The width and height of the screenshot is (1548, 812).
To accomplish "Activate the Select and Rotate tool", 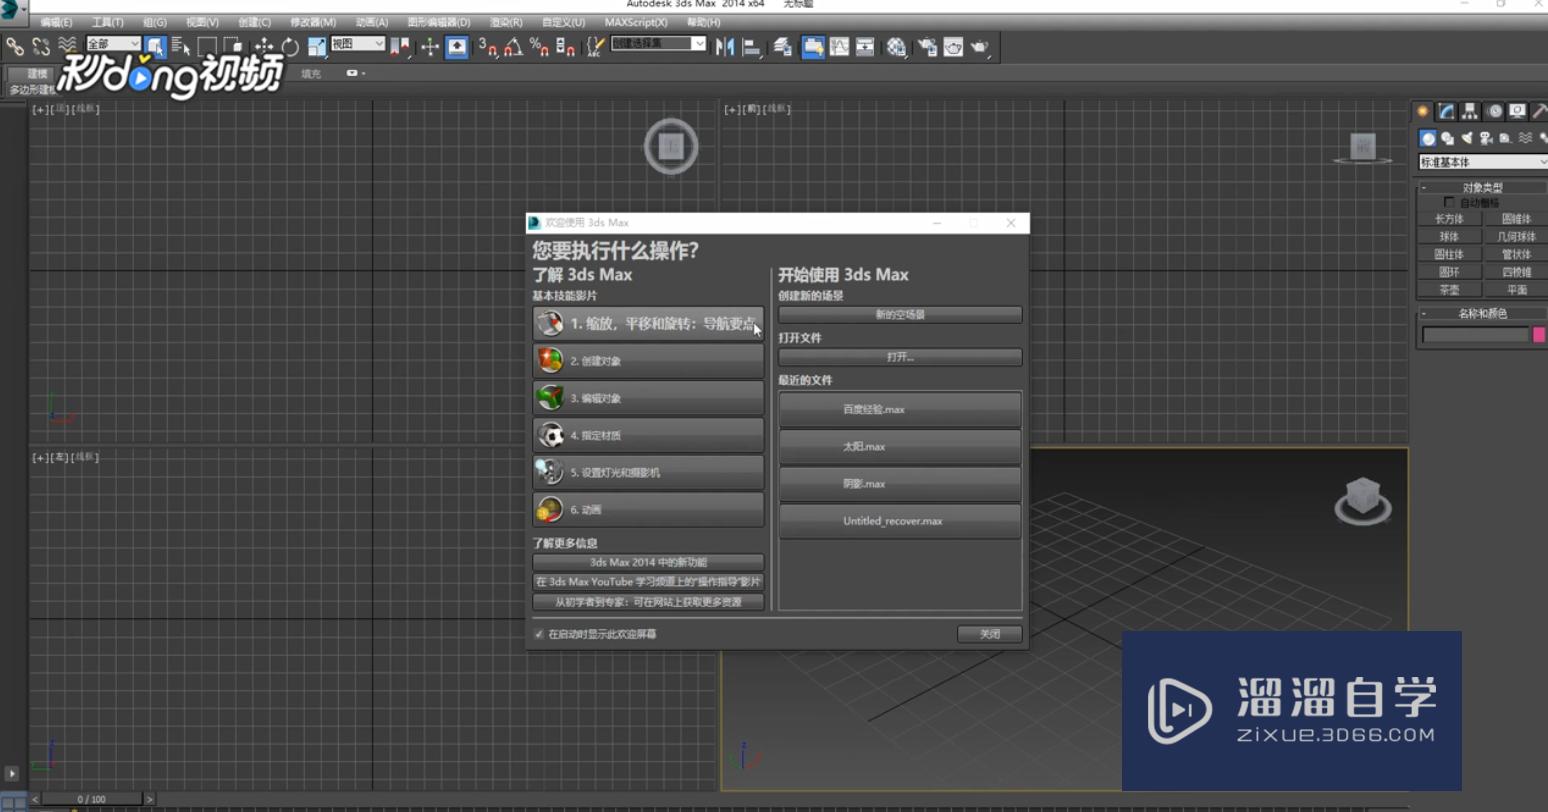I will click(290, 46).
